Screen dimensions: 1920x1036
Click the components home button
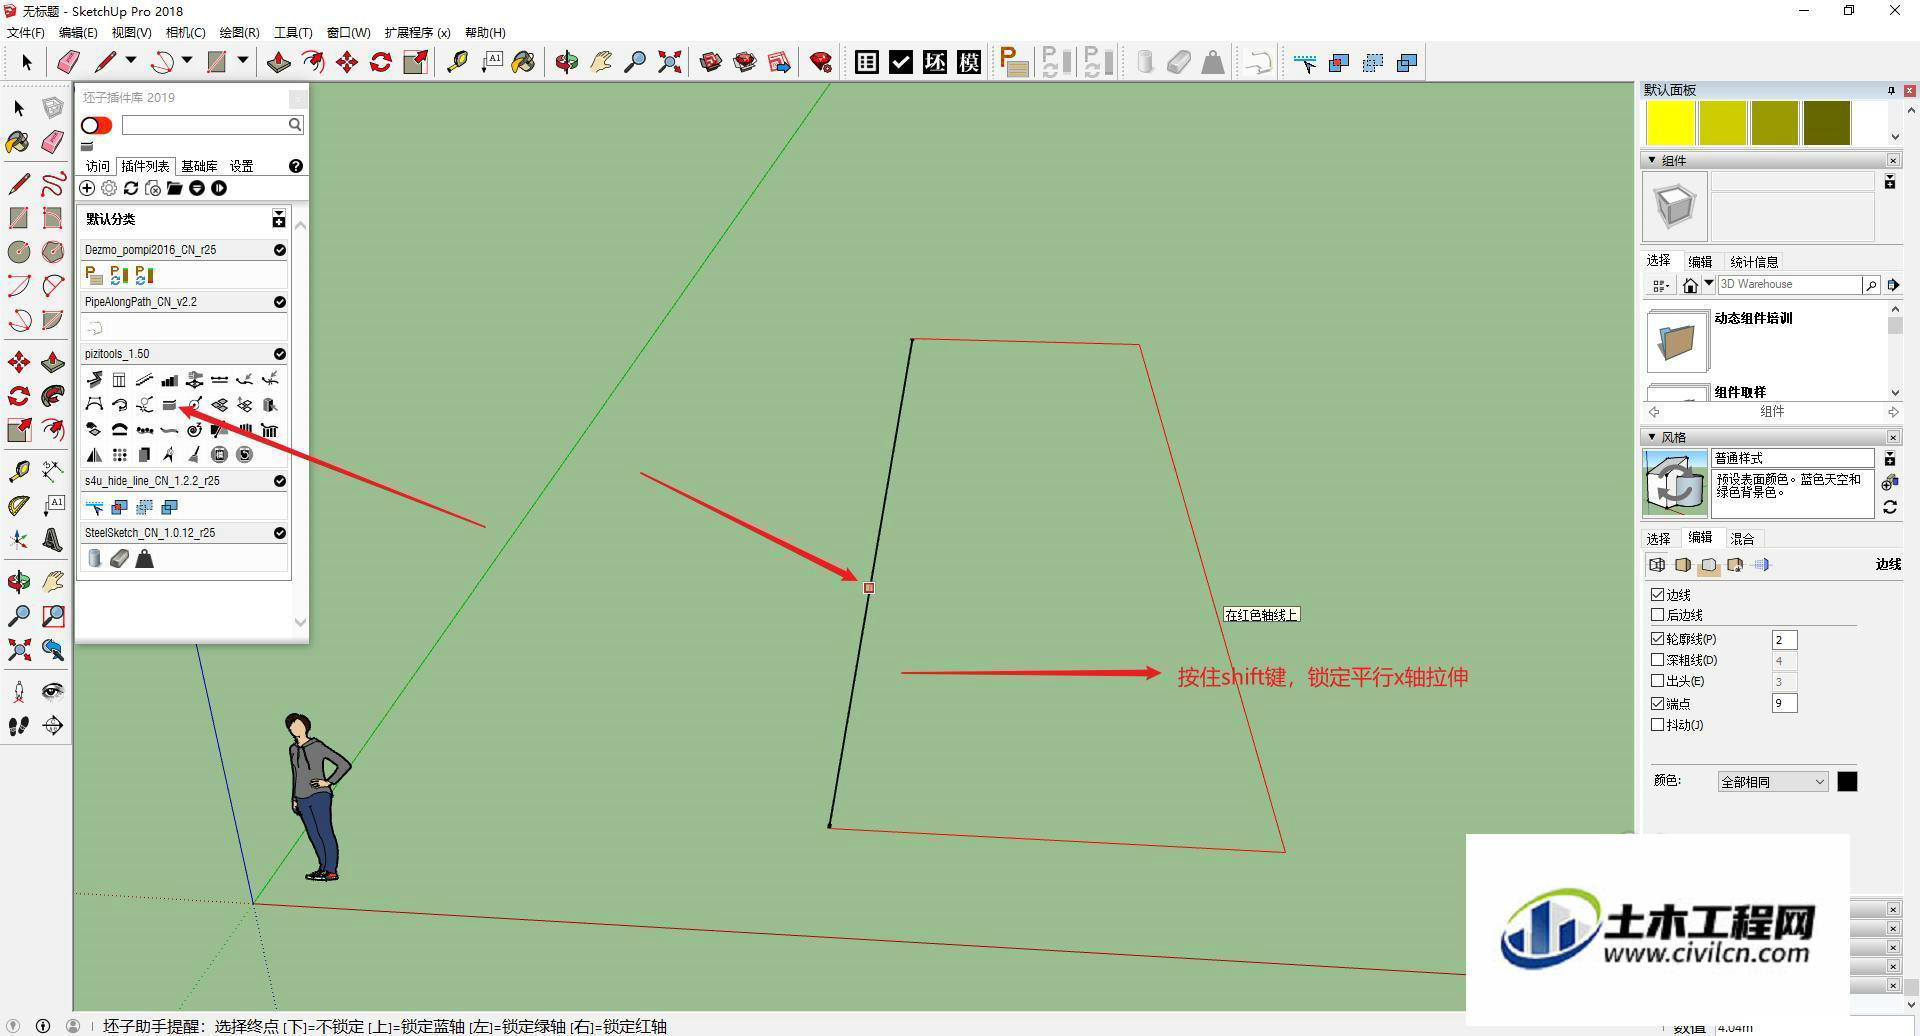(1690, 286)
